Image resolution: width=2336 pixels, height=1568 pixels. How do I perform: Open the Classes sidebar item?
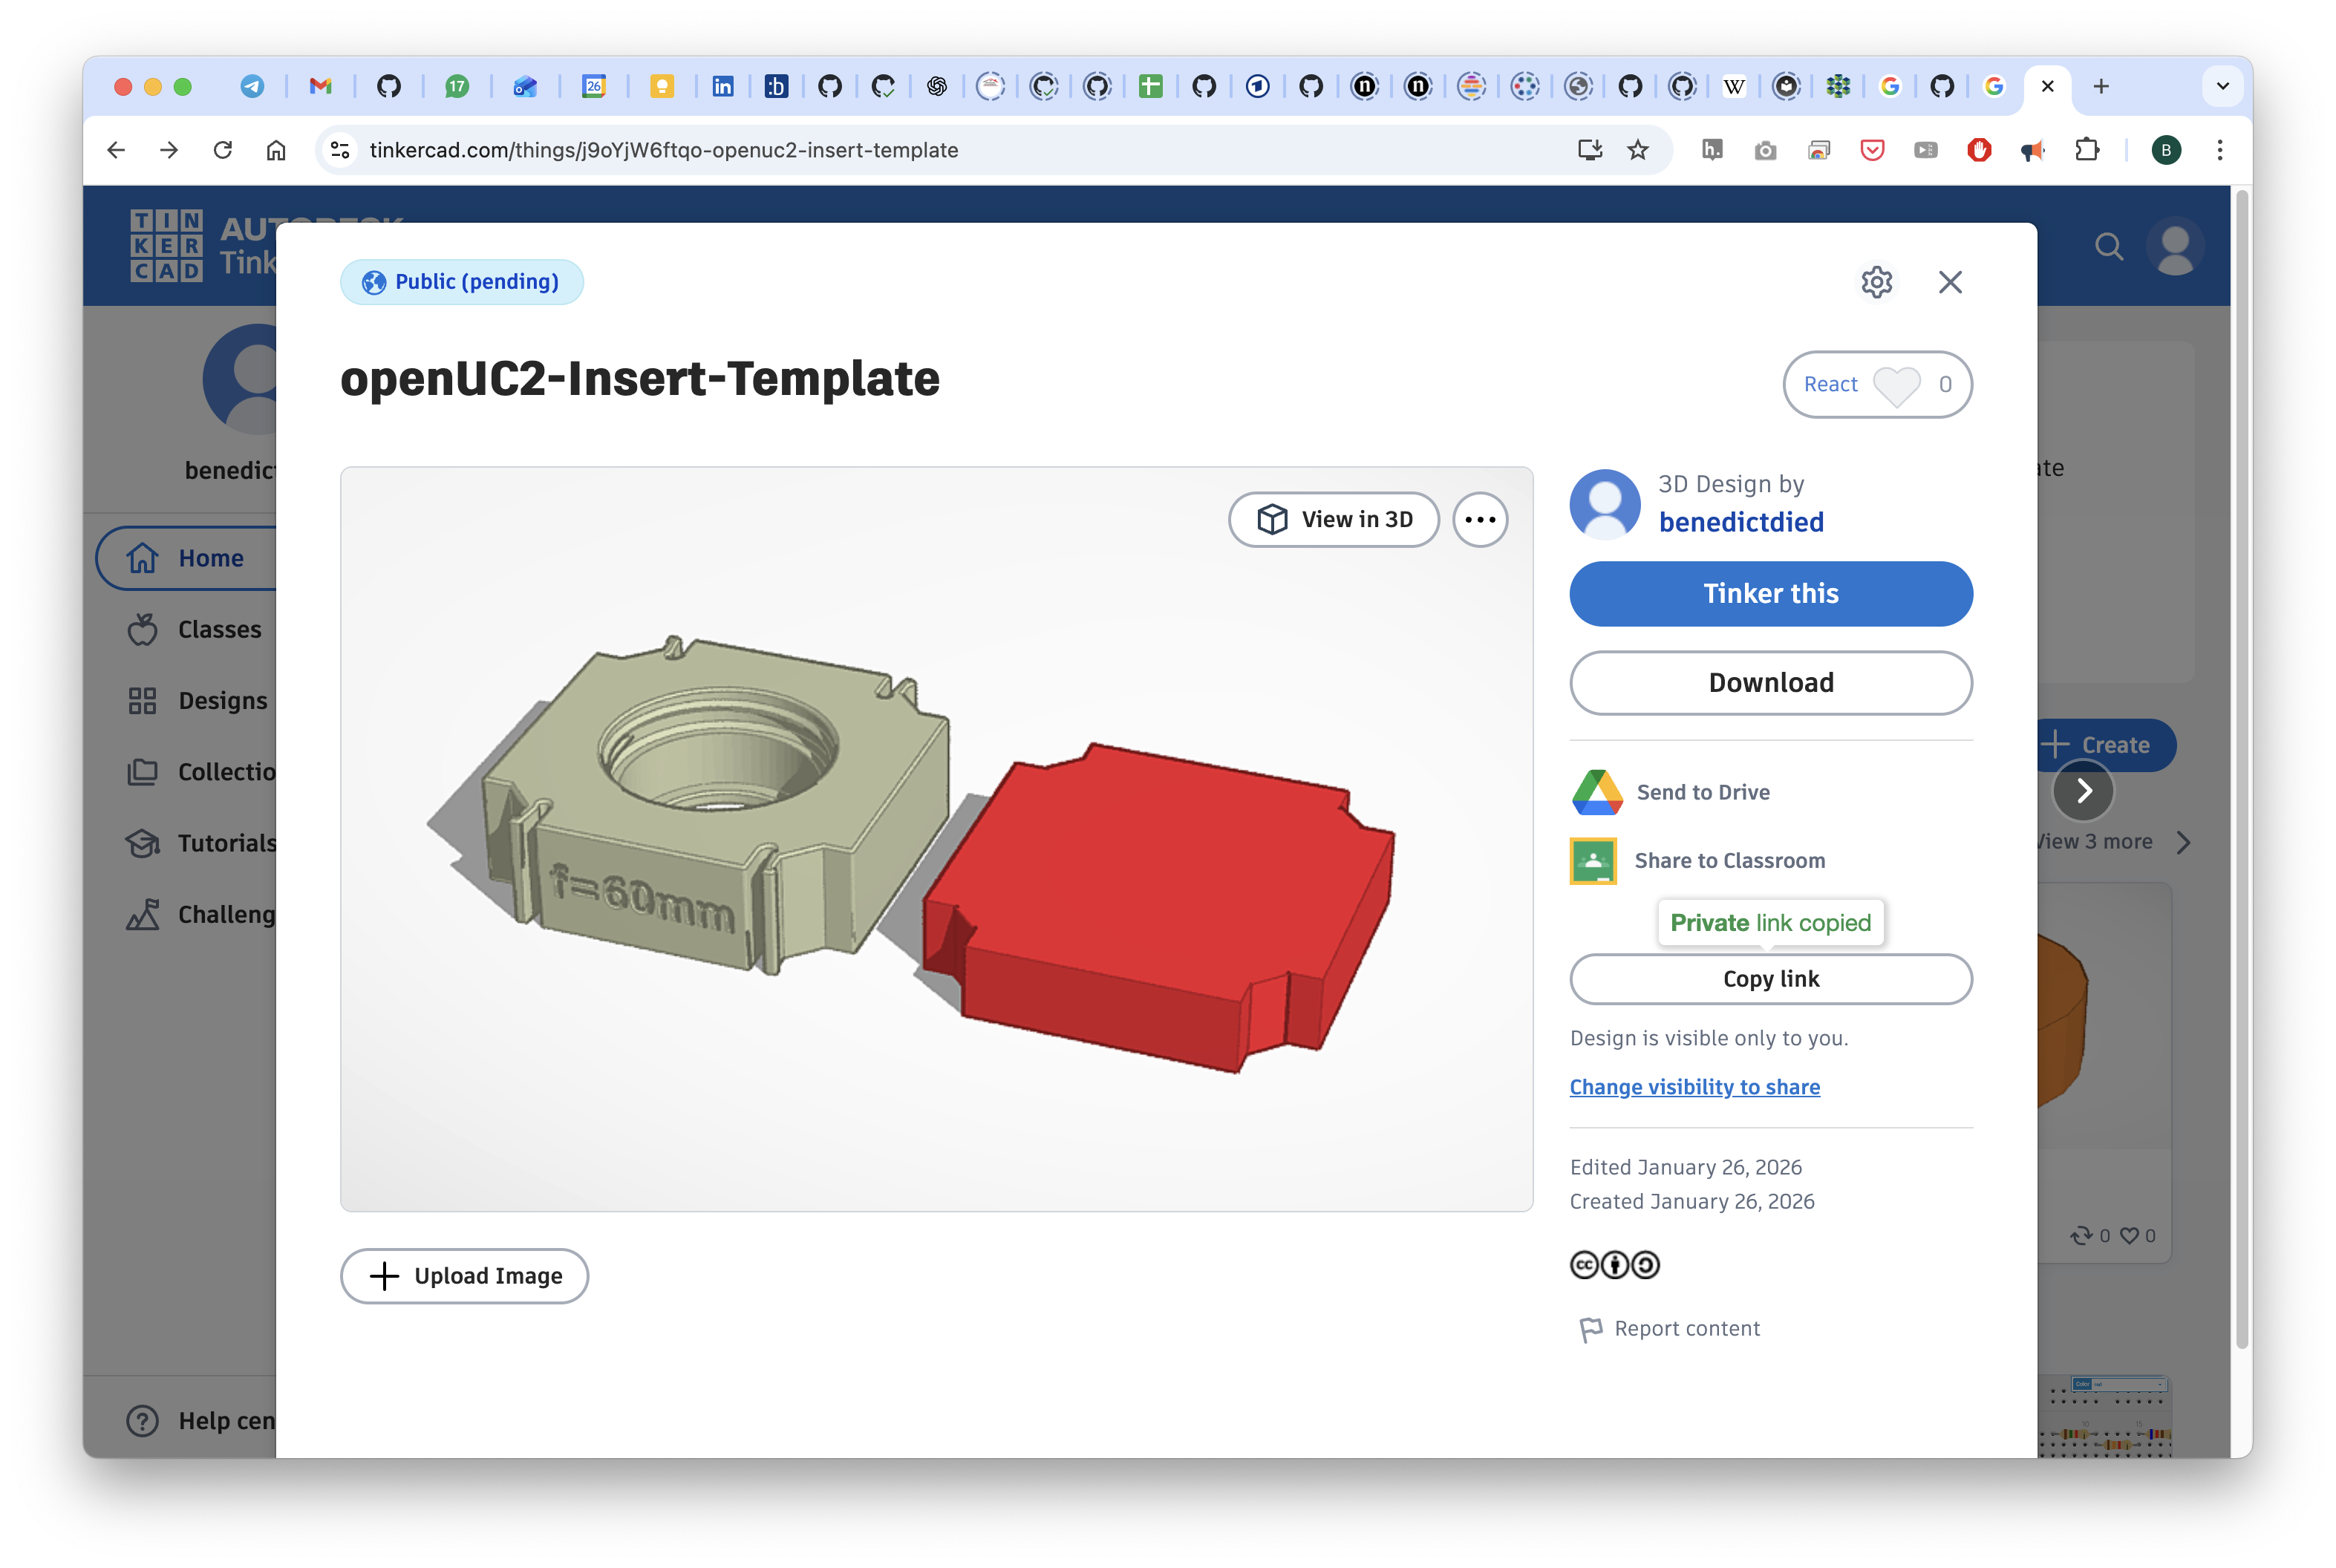[x=218, y=629]
